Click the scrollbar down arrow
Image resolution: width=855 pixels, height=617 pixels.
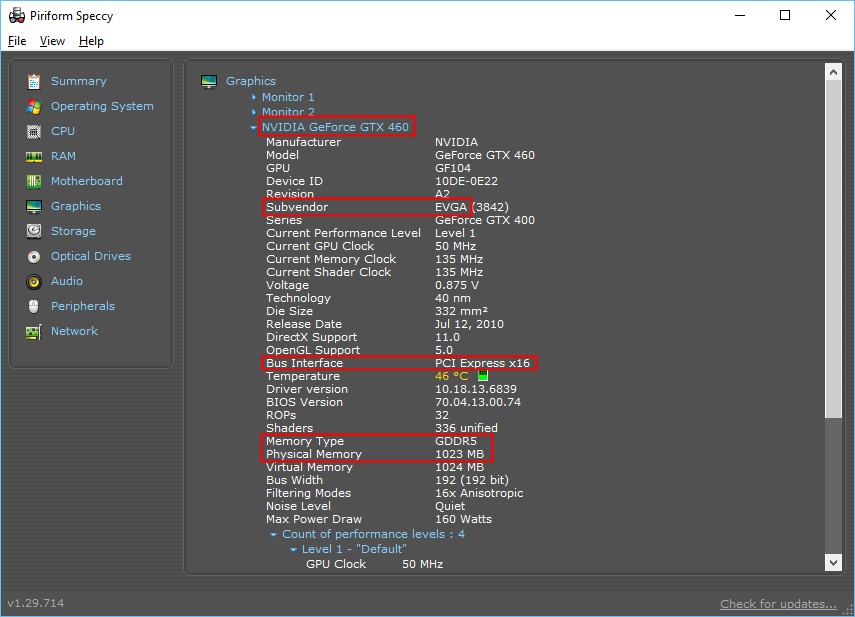coord(833,563)
